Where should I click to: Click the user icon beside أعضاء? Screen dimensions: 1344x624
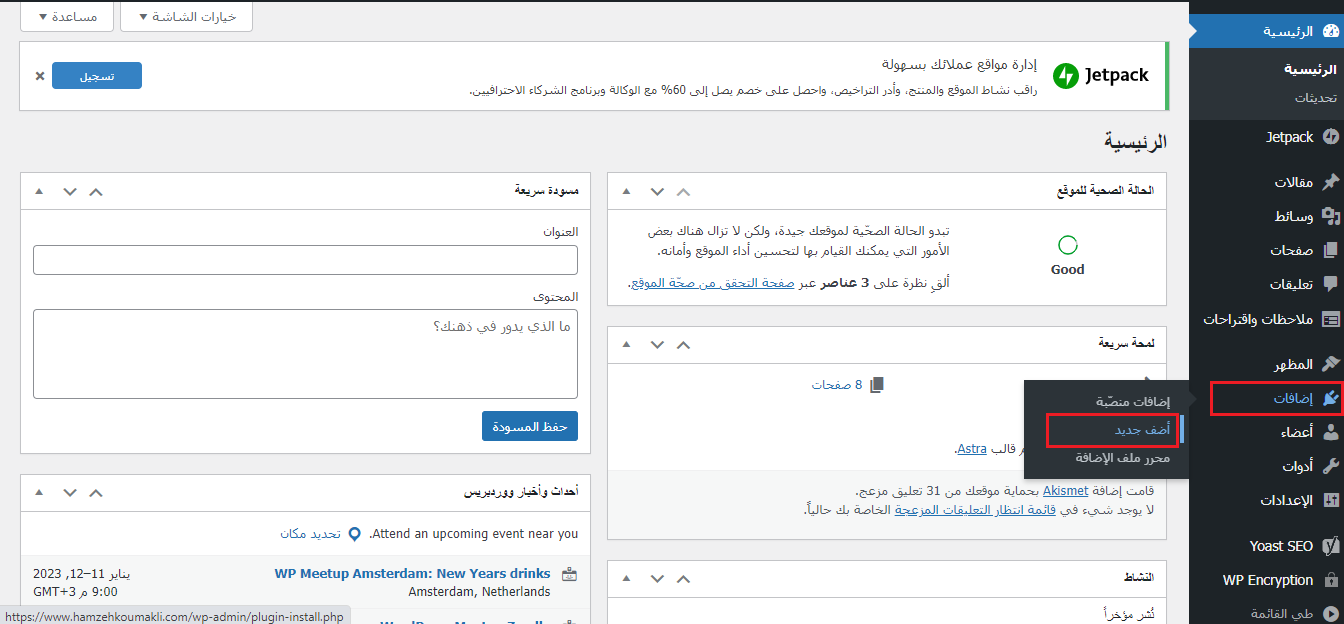pyautogui.click(x=1330, y=432)
